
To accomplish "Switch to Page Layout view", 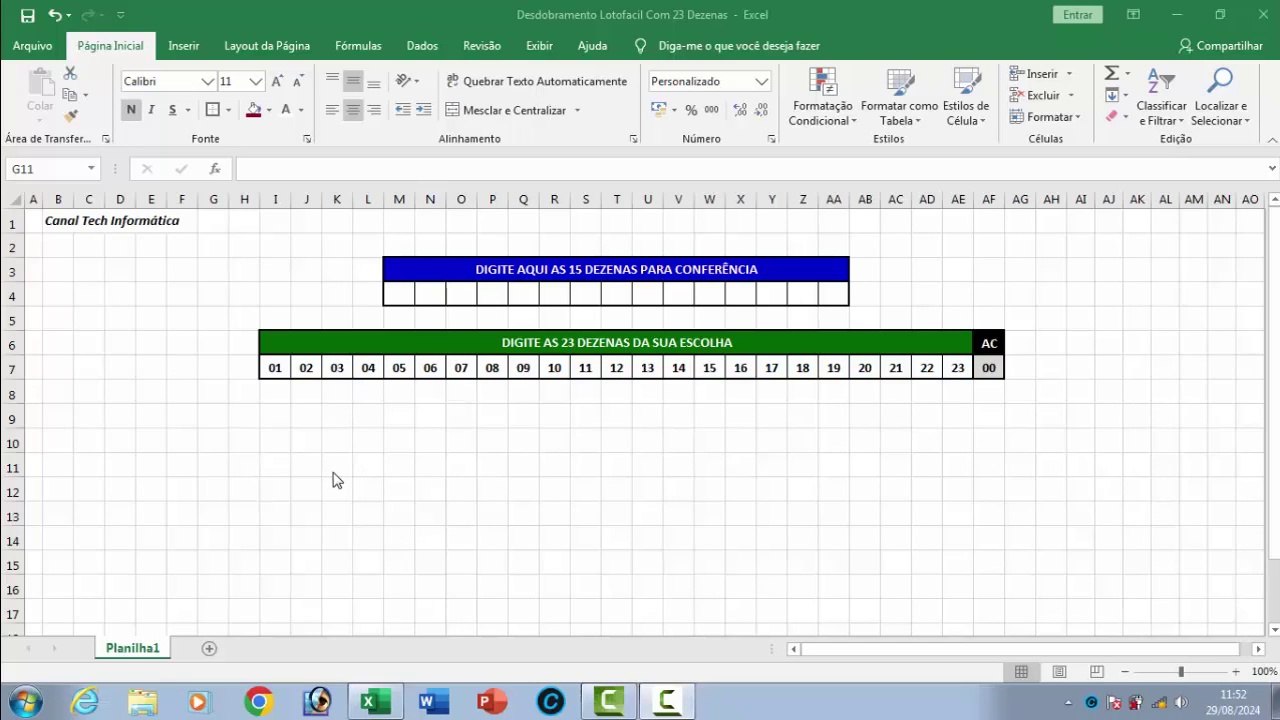I will [1059, 672].
